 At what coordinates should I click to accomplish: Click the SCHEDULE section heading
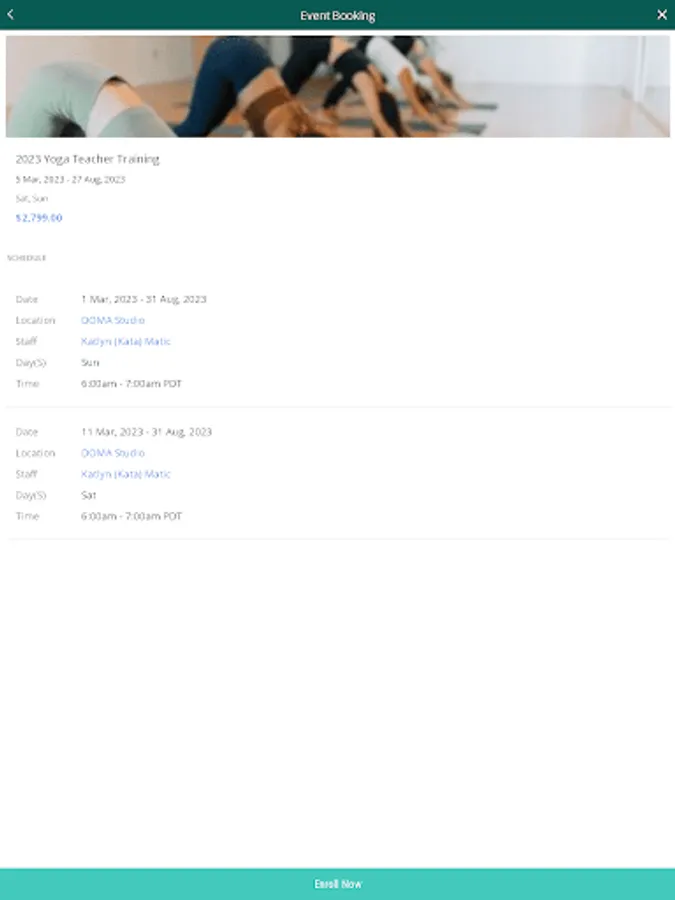(x=26, y=258)
